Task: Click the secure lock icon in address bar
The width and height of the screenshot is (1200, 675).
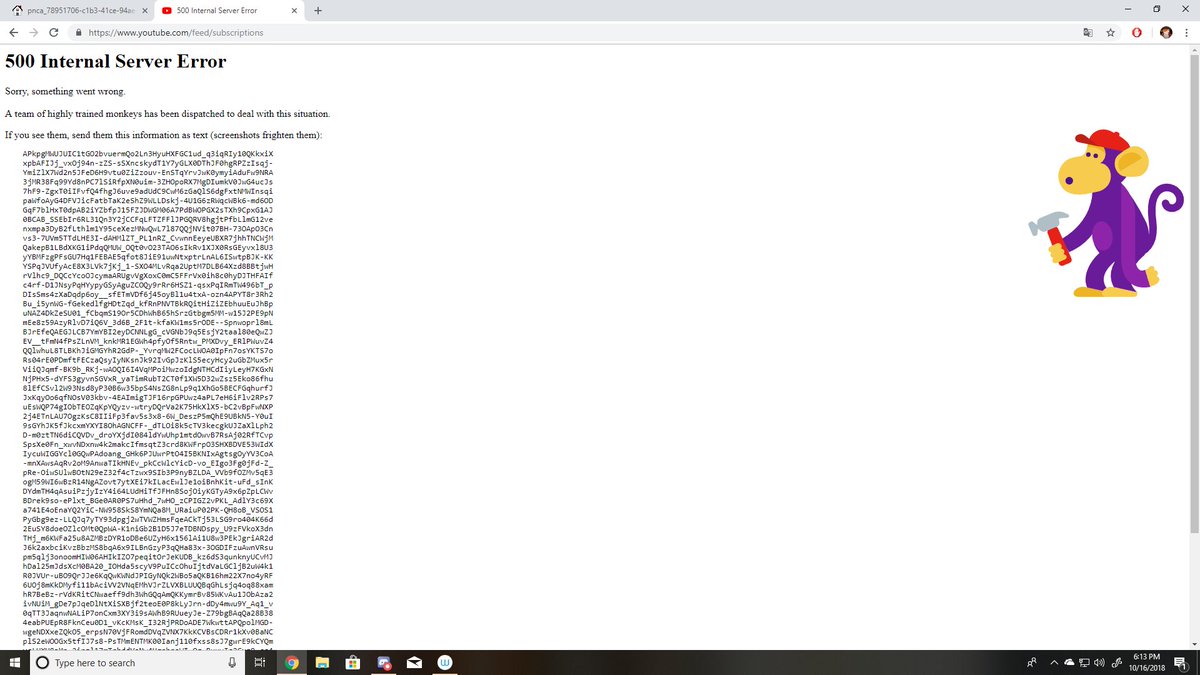Action: [78, 32]
